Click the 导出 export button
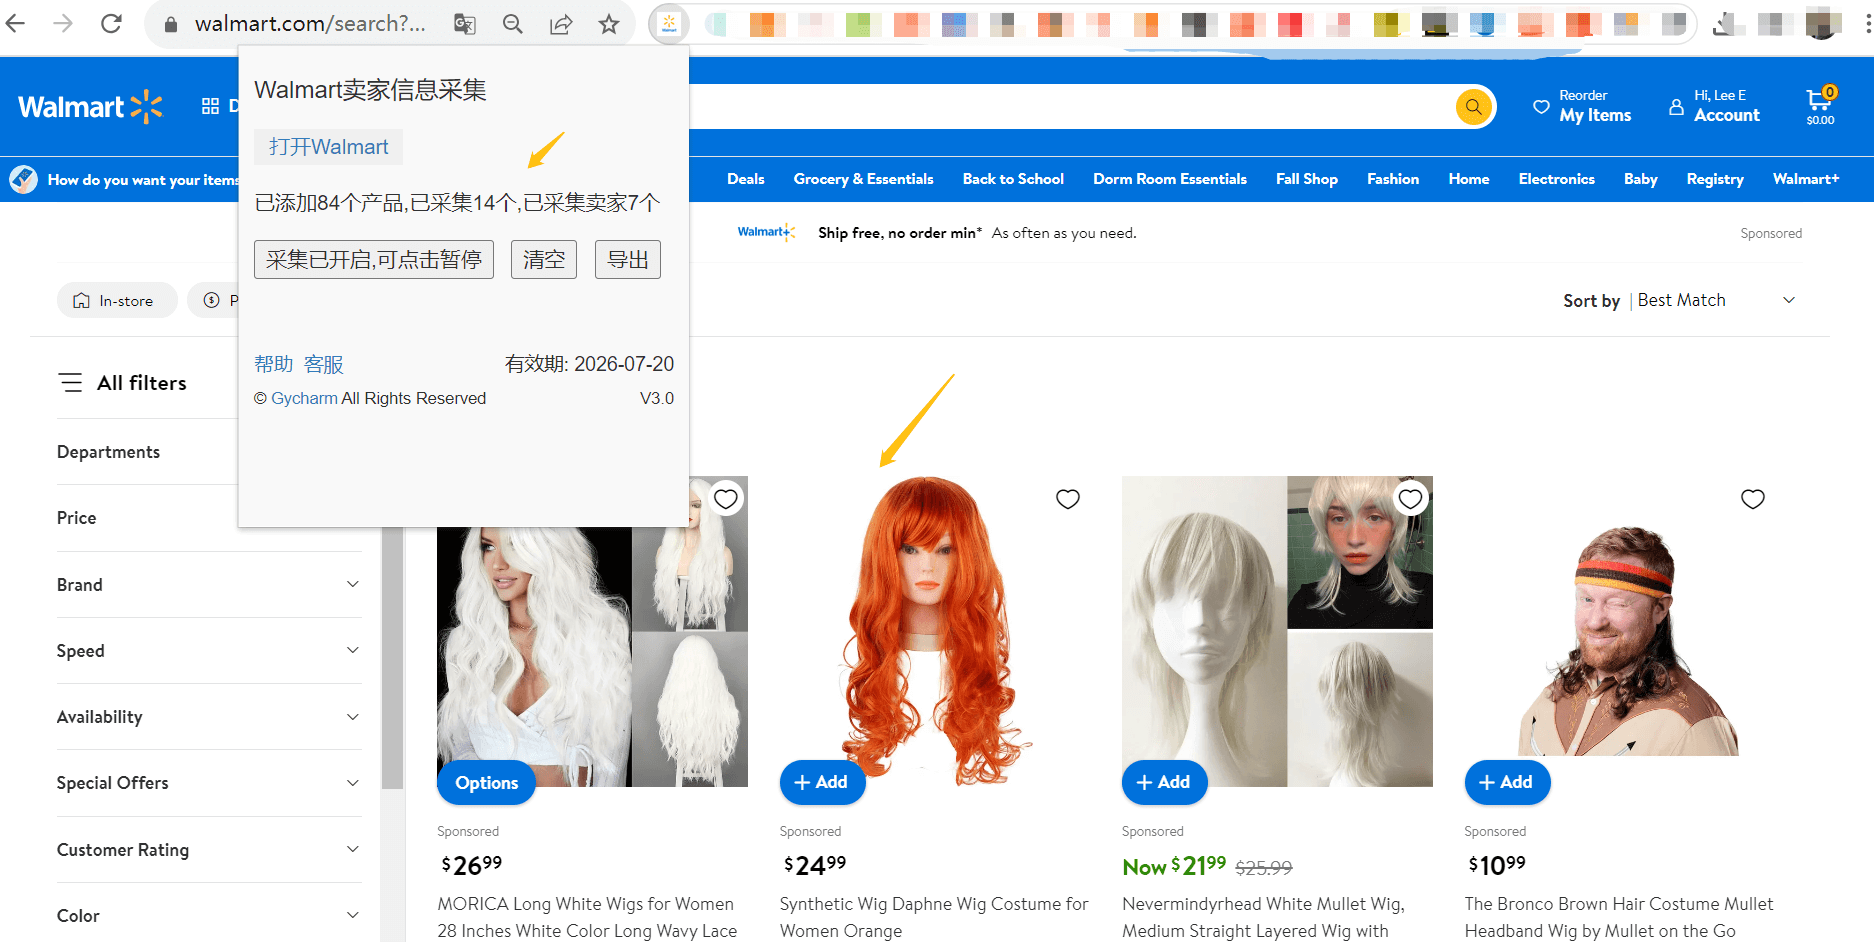The image size is (1874, 942). click(x=628, y=260)
